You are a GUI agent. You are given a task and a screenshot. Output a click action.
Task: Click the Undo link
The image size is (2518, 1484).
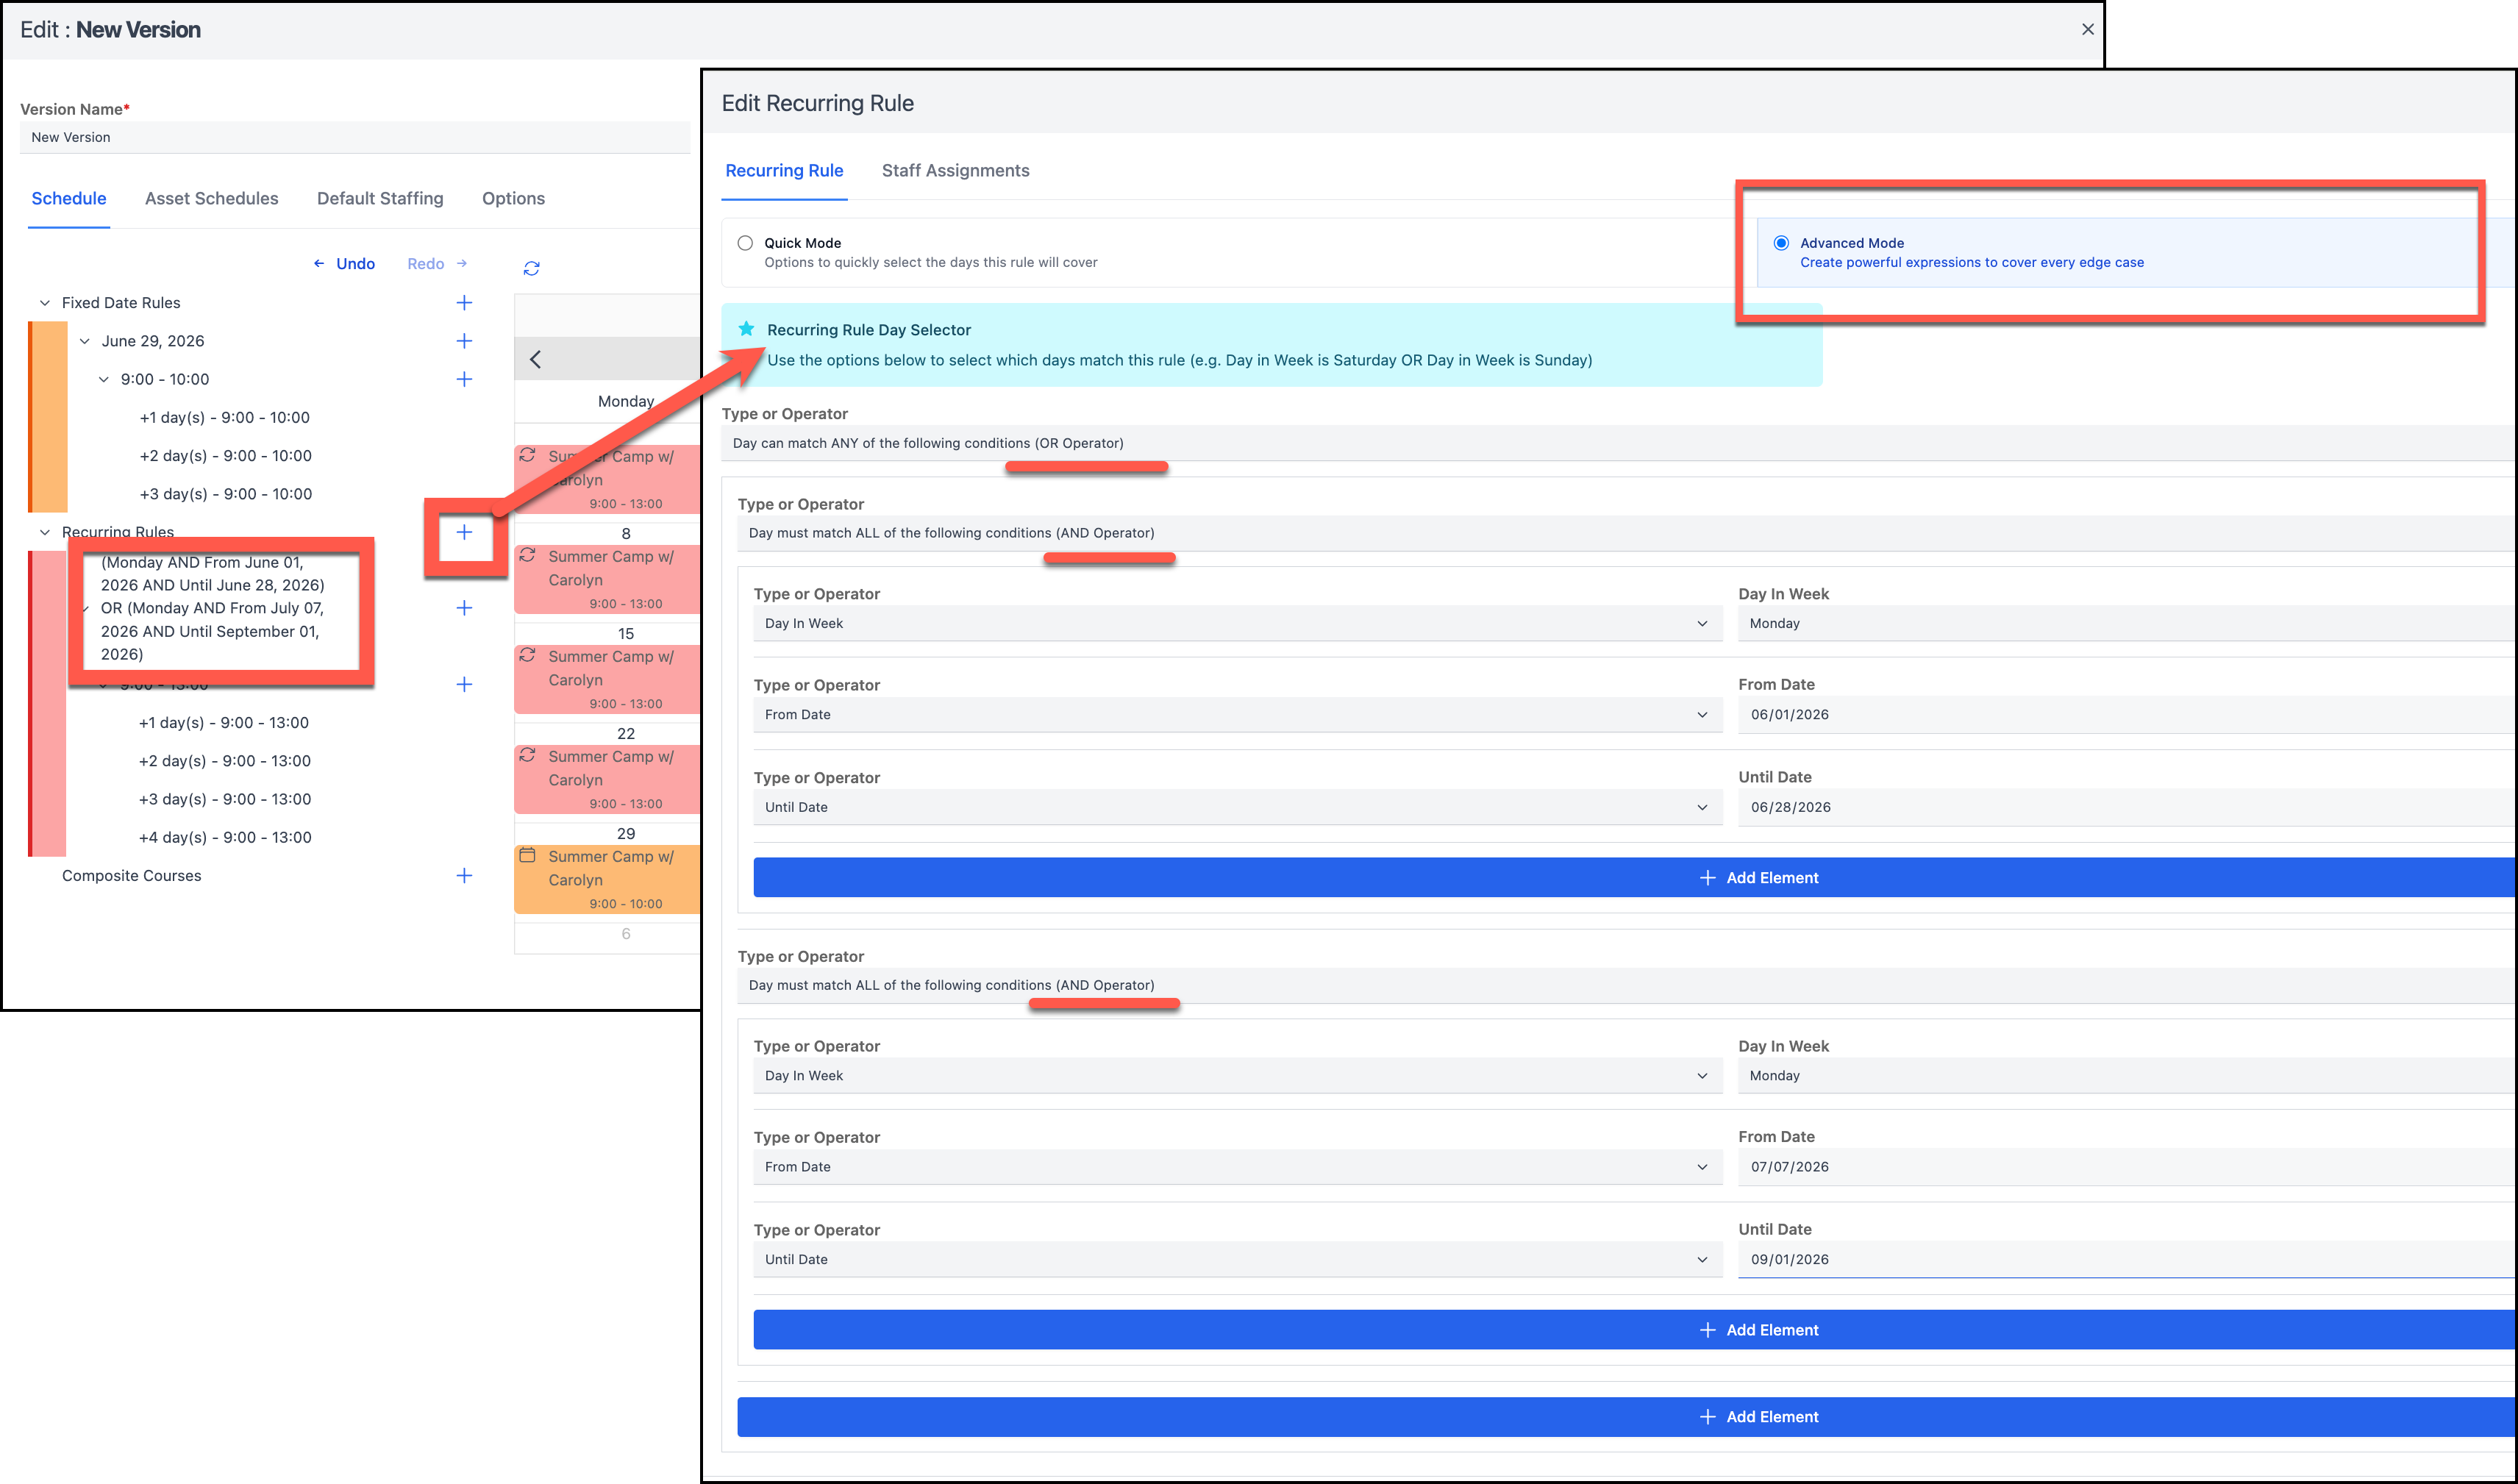point(354,264)
